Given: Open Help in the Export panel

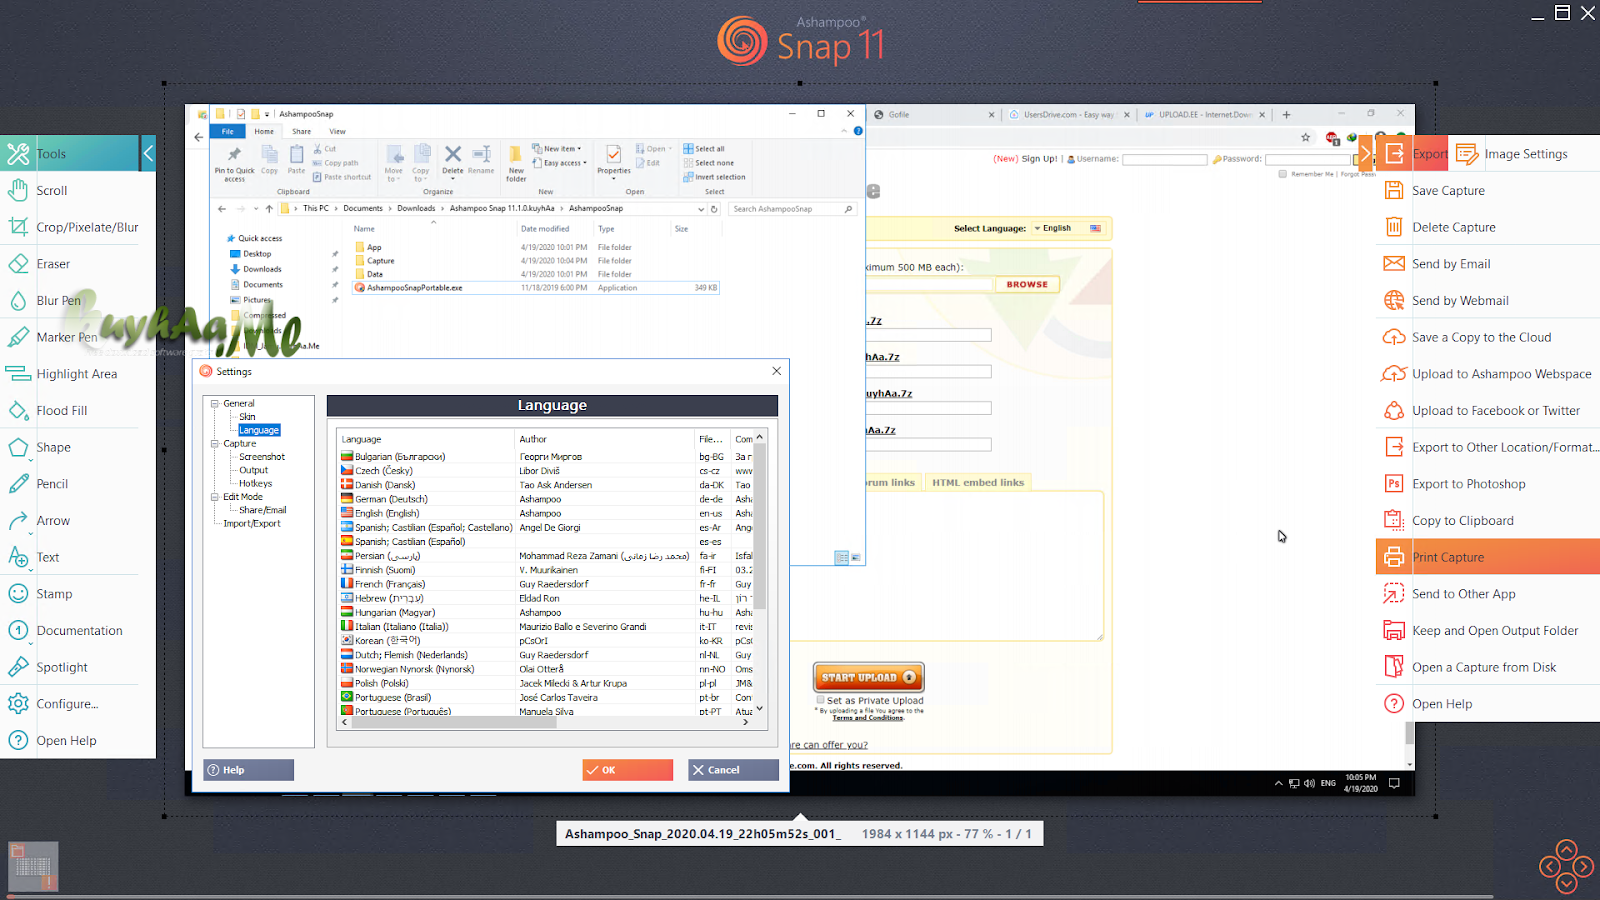Looking at the screenshot, I should (1488, 704).
